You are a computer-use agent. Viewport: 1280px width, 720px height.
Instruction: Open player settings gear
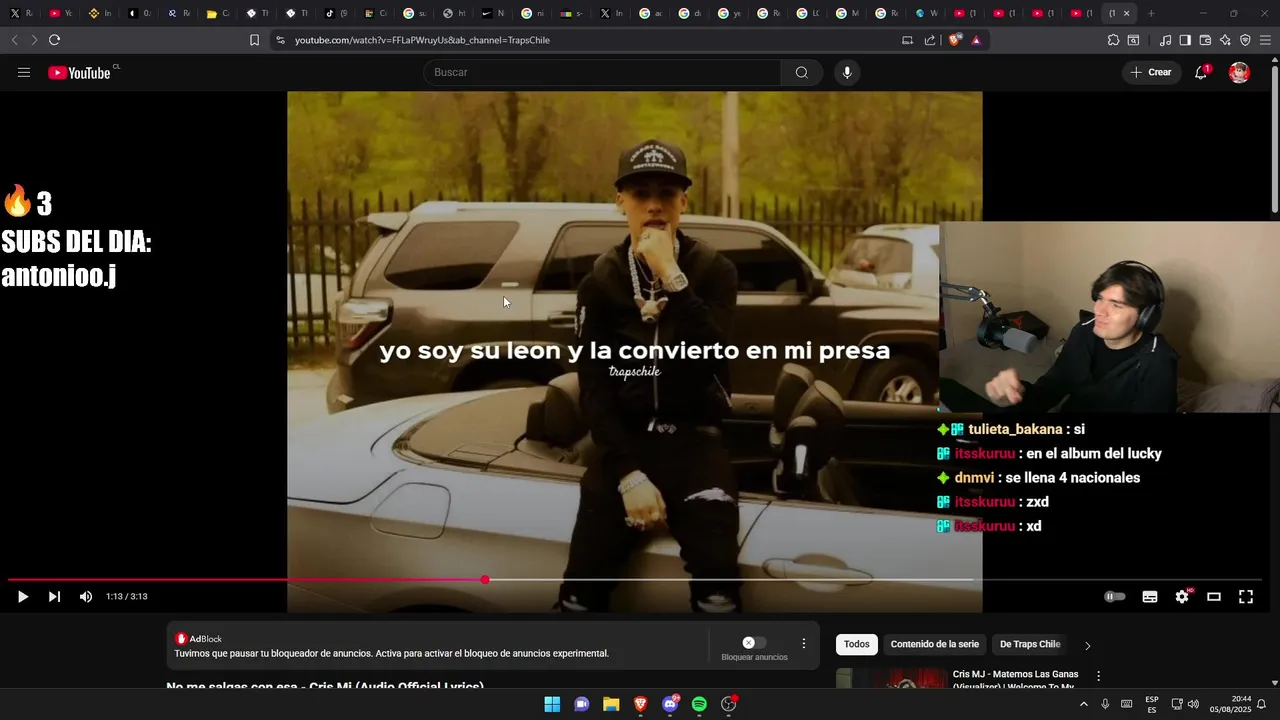1182,597
